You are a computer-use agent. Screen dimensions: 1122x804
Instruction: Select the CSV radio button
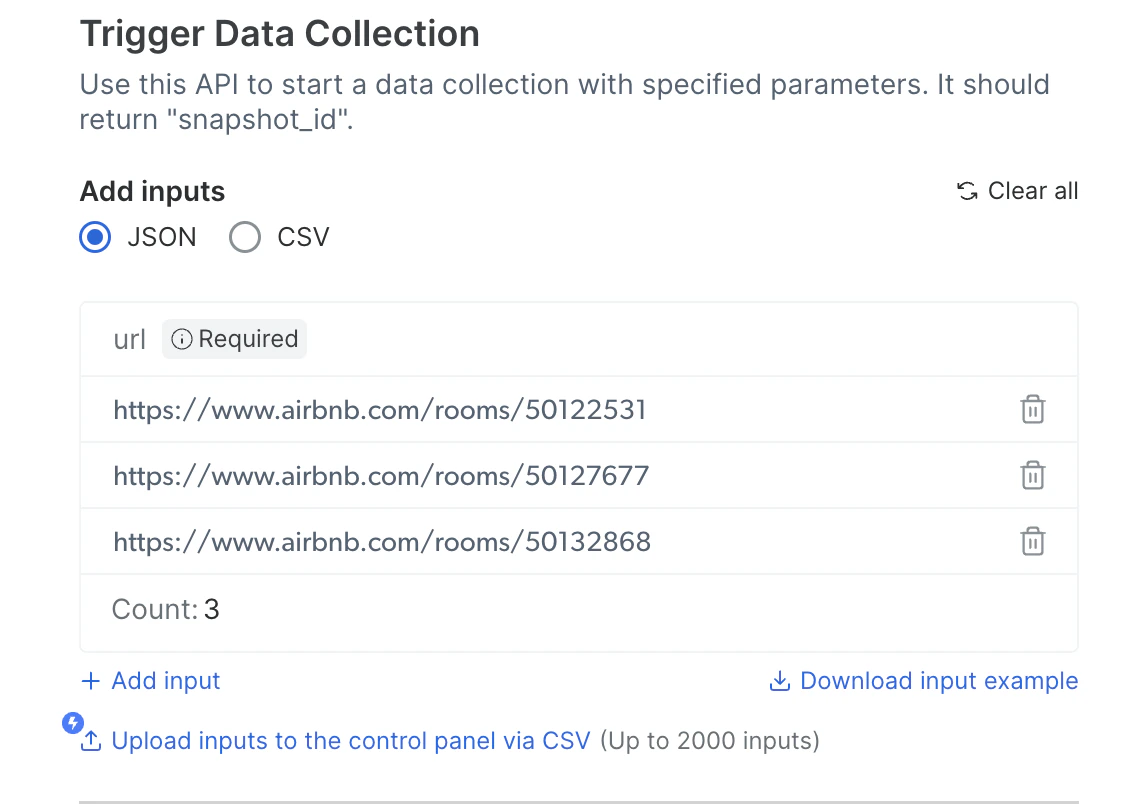click(245, 238)
